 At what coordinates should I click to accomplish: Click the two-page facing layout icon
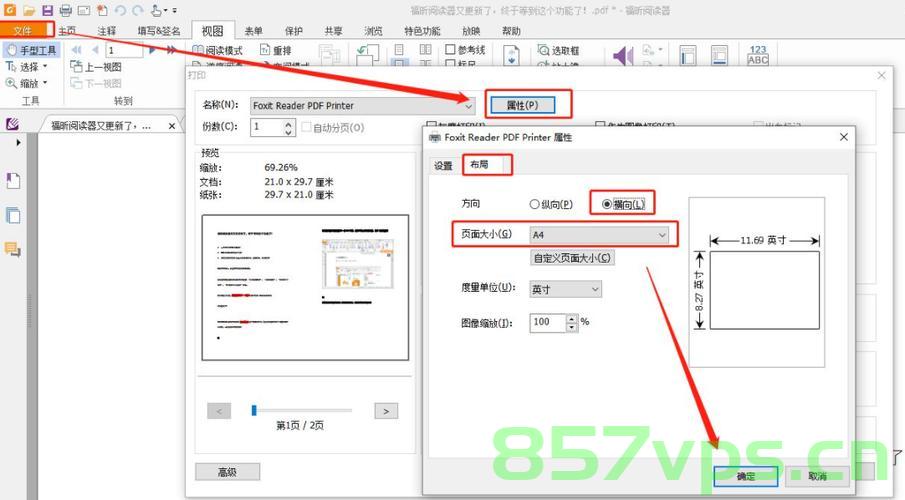point(425,50)
